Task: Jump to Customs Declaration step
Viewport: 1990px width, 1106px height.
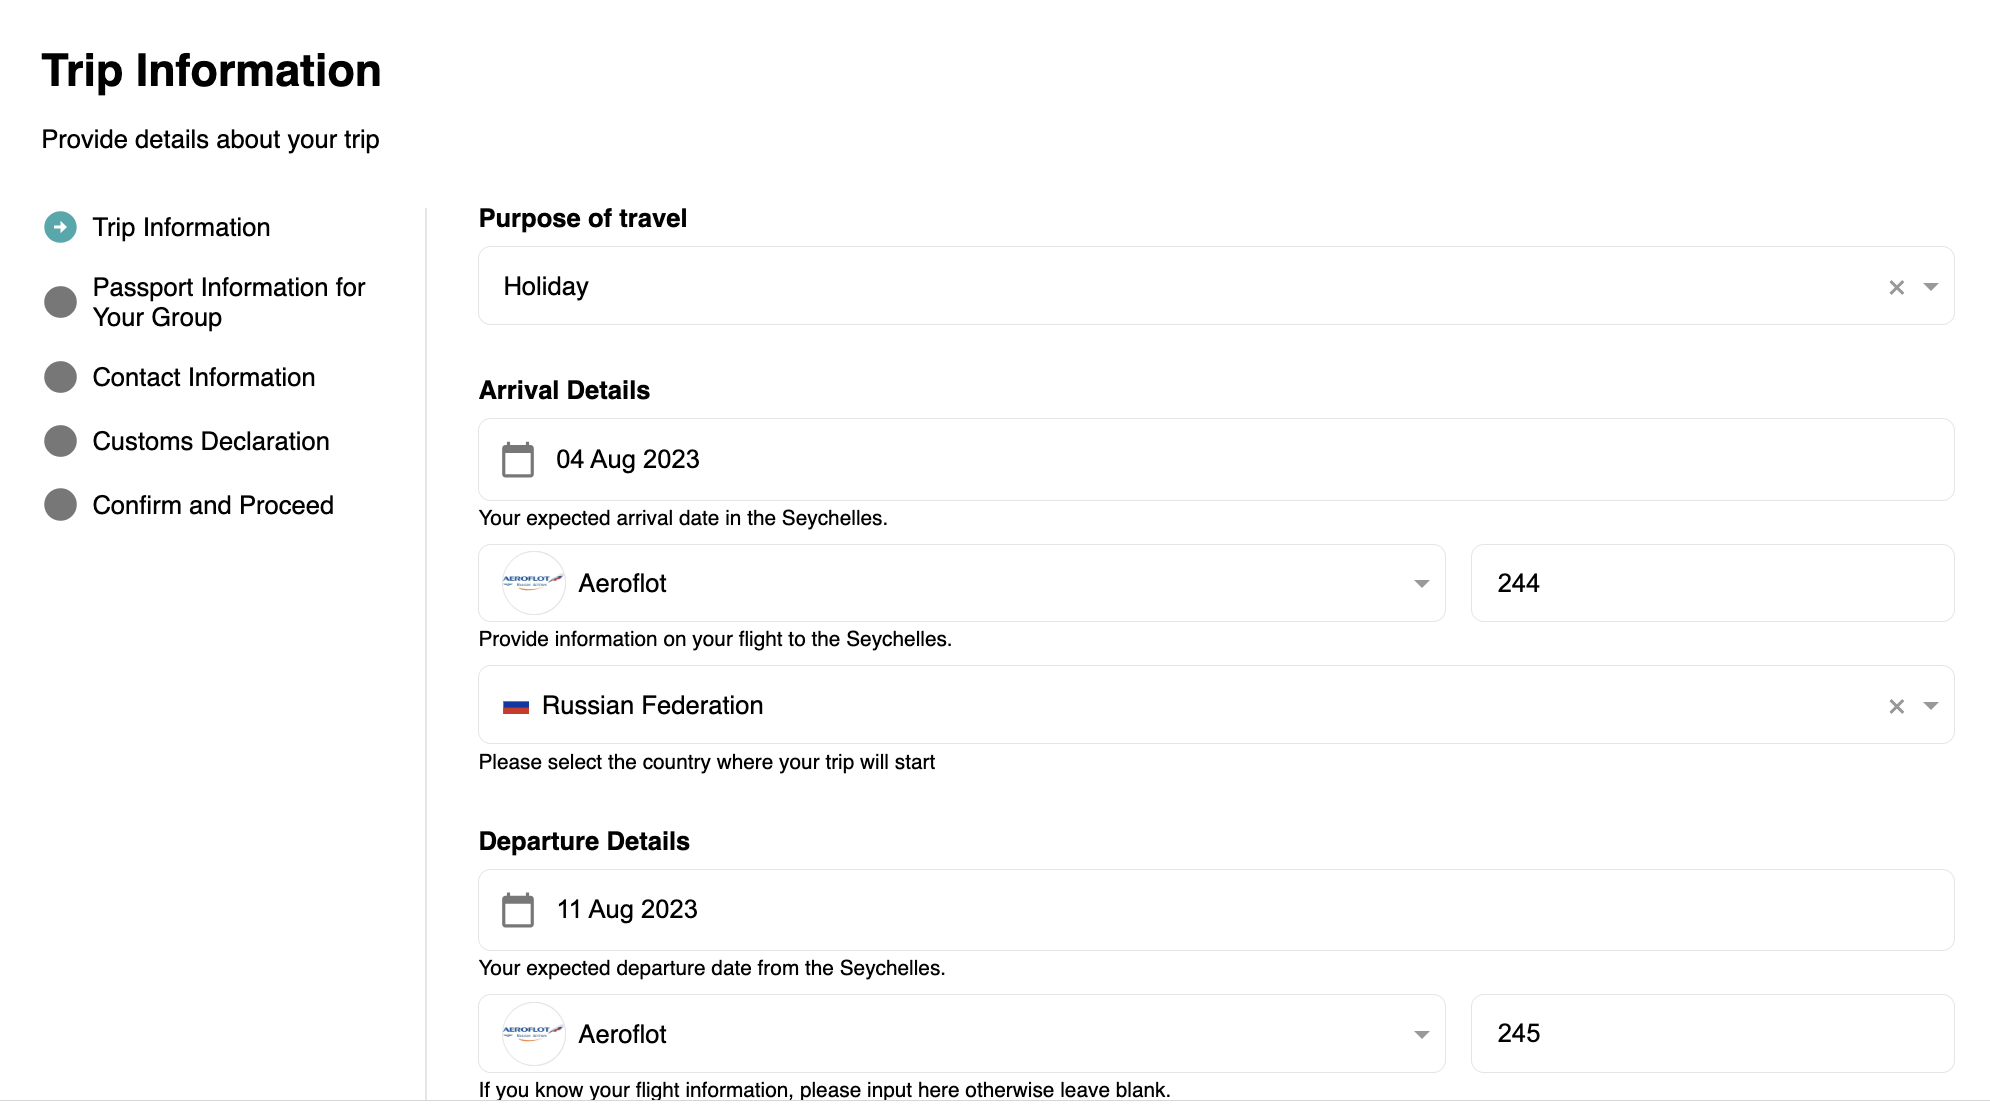Action: 210,441
